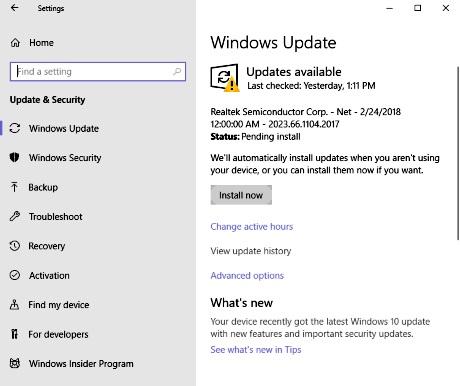This screenshot has width=460, height=386.
Task: Open the Activation section
Action: 49,276
